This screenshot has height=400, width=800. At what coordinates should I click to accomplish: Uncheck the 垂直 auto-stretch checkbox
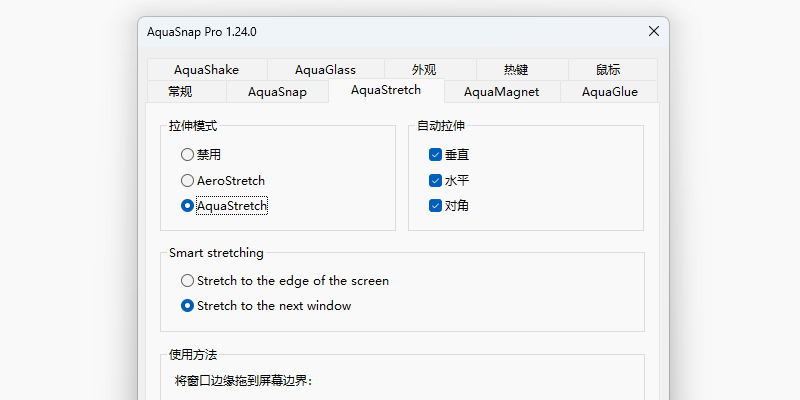pos(435,155)
